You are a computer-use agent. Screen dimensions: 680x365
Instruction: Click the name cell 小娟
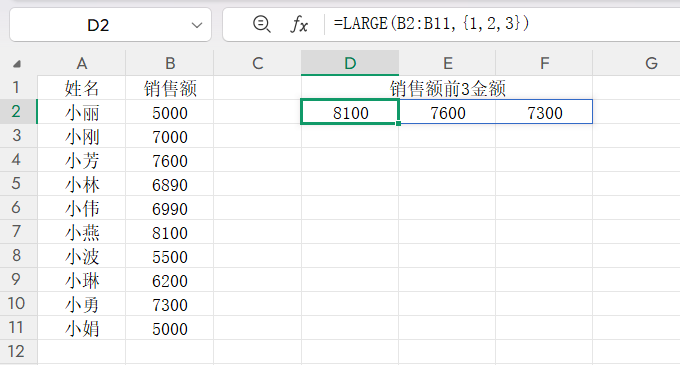[x=82, y=328]
